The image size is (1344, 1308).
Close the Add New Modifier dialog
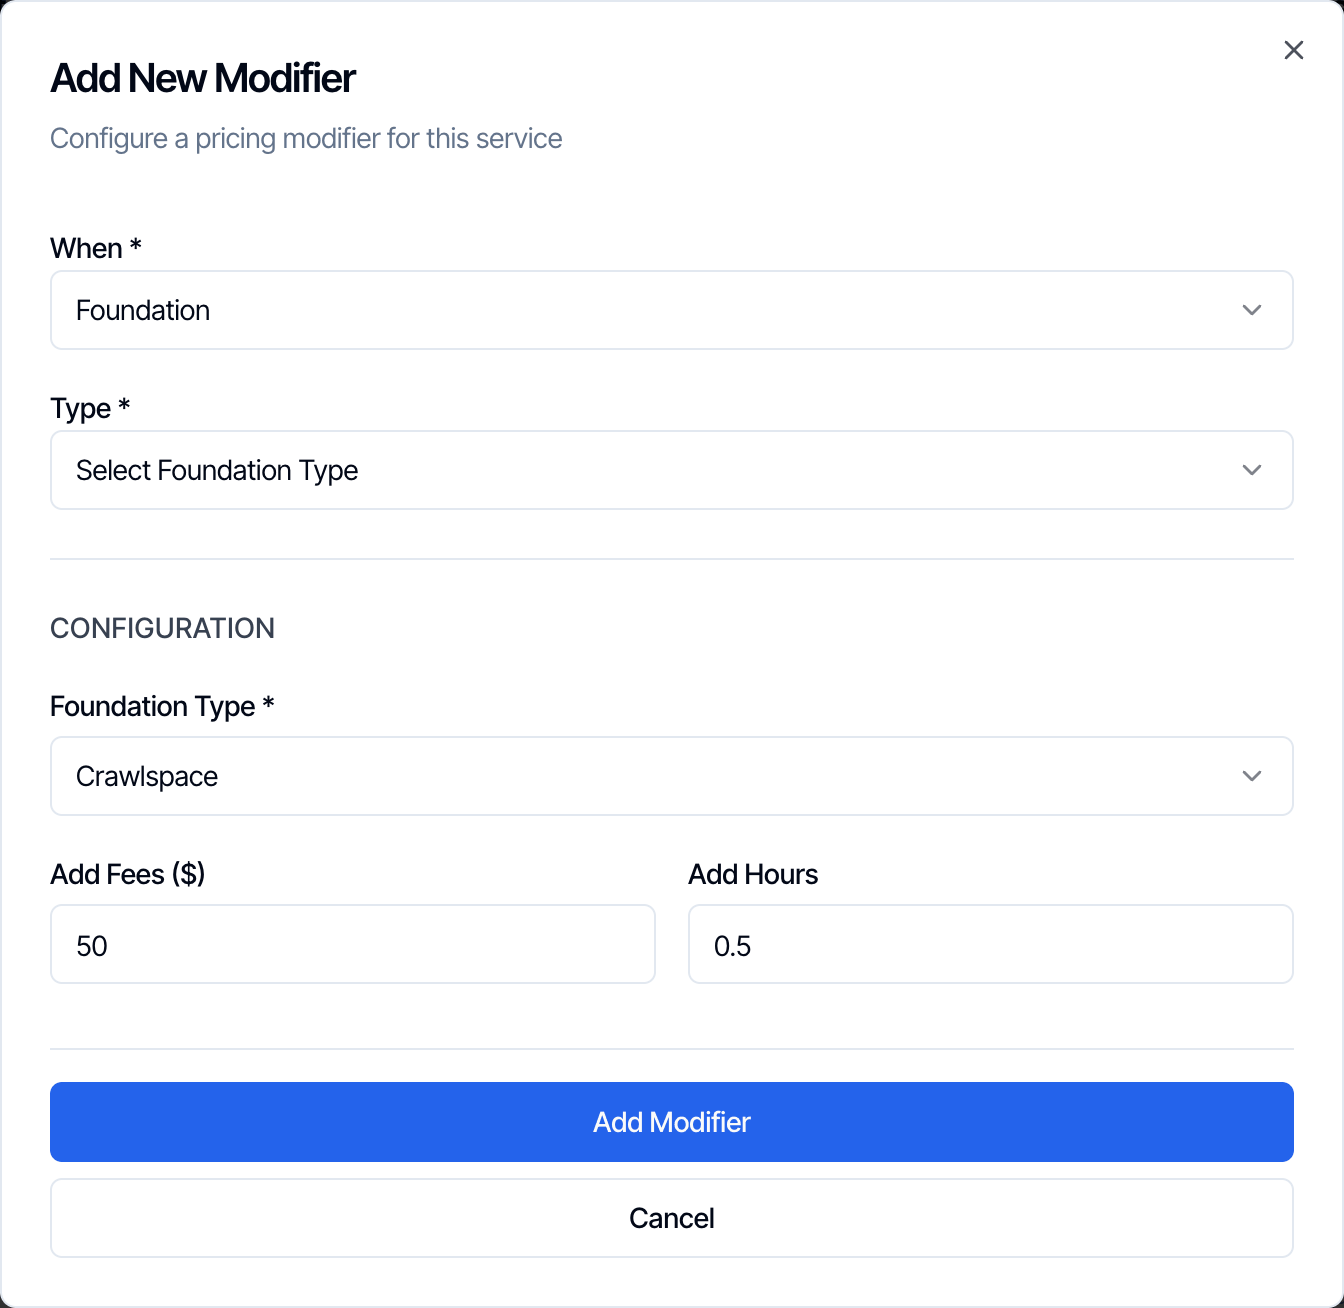[x=1293, y=50]
